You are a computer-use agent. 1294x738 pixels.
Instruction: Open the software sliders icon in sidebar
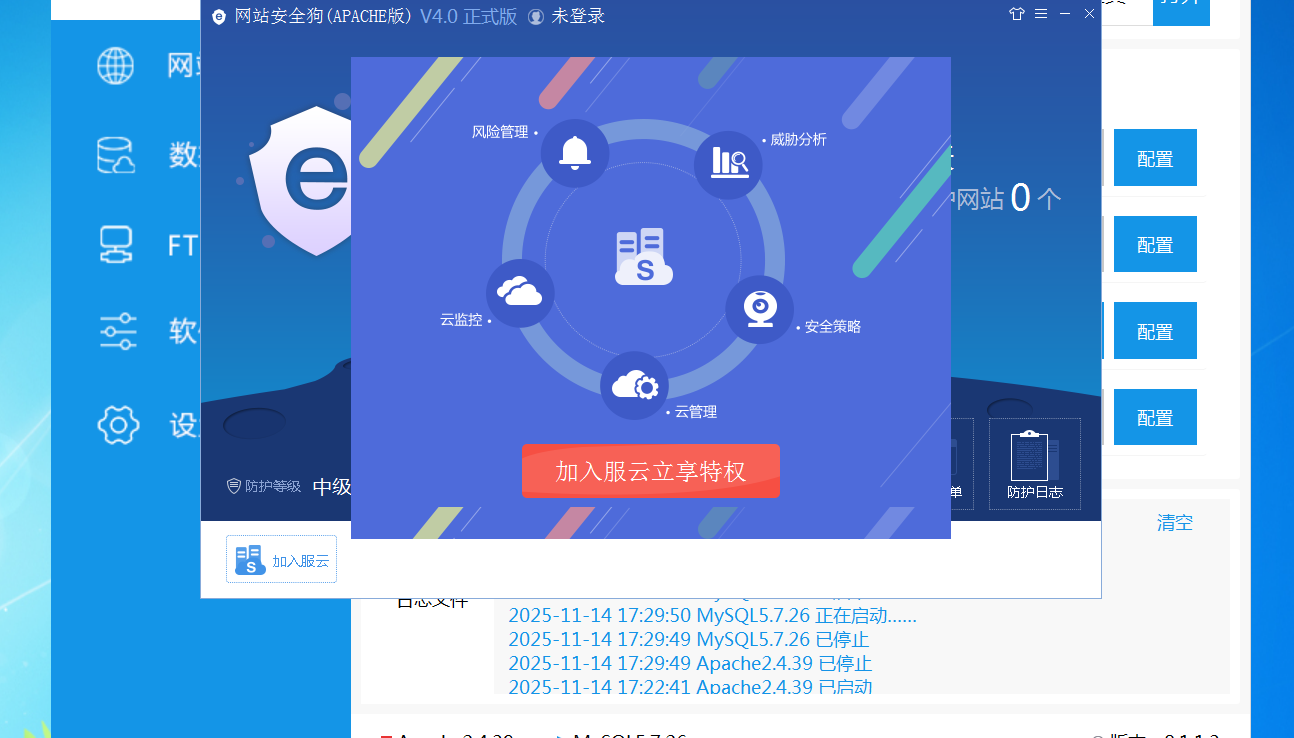(118, 331)
